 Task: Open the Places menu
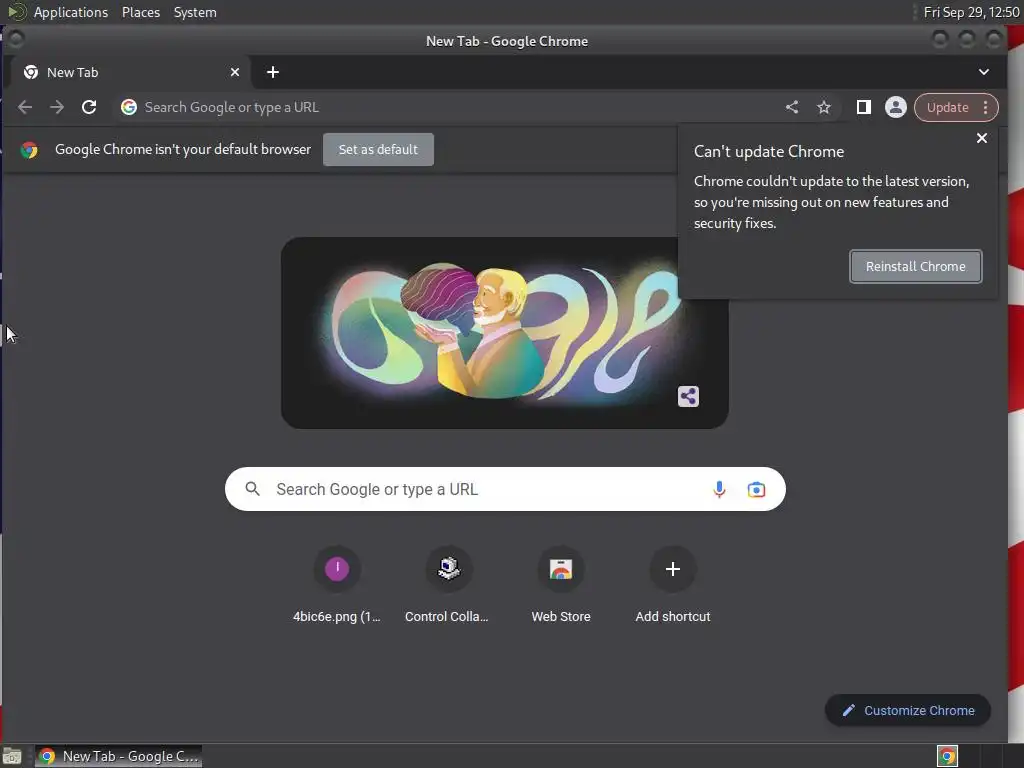click(141, 12)
